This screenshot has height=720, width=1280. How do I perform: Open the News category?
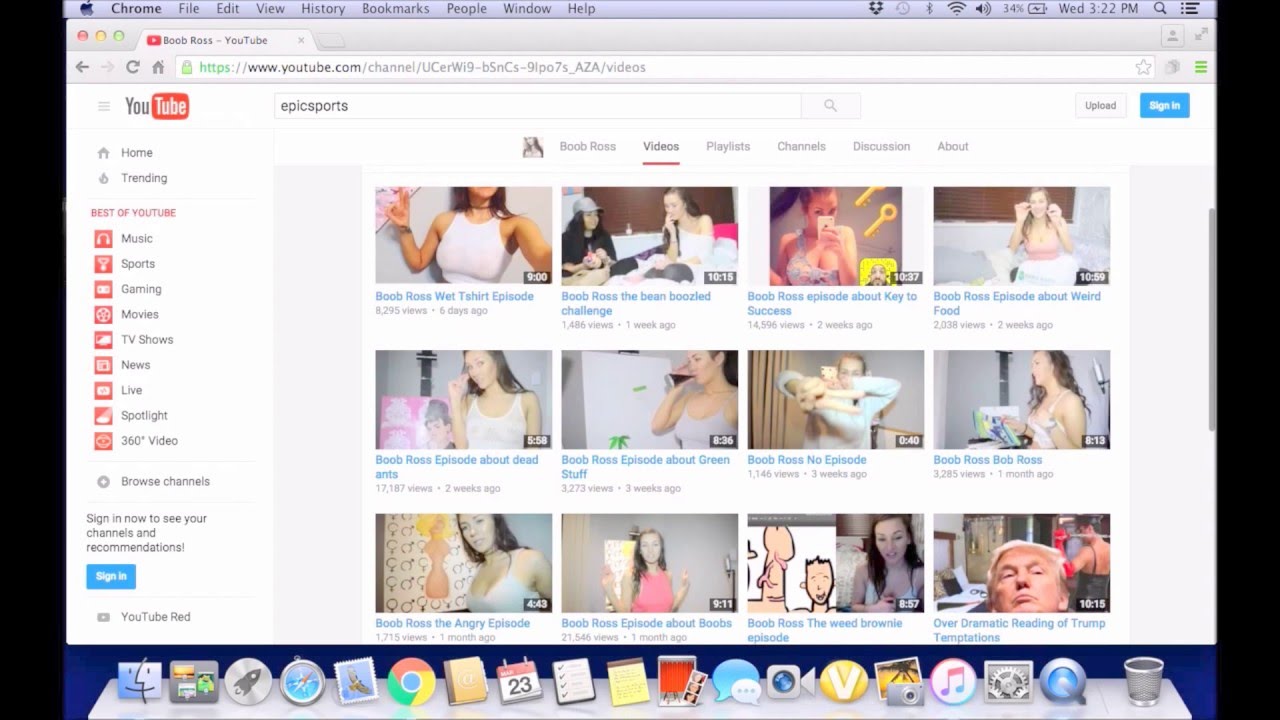coord(135,365)
